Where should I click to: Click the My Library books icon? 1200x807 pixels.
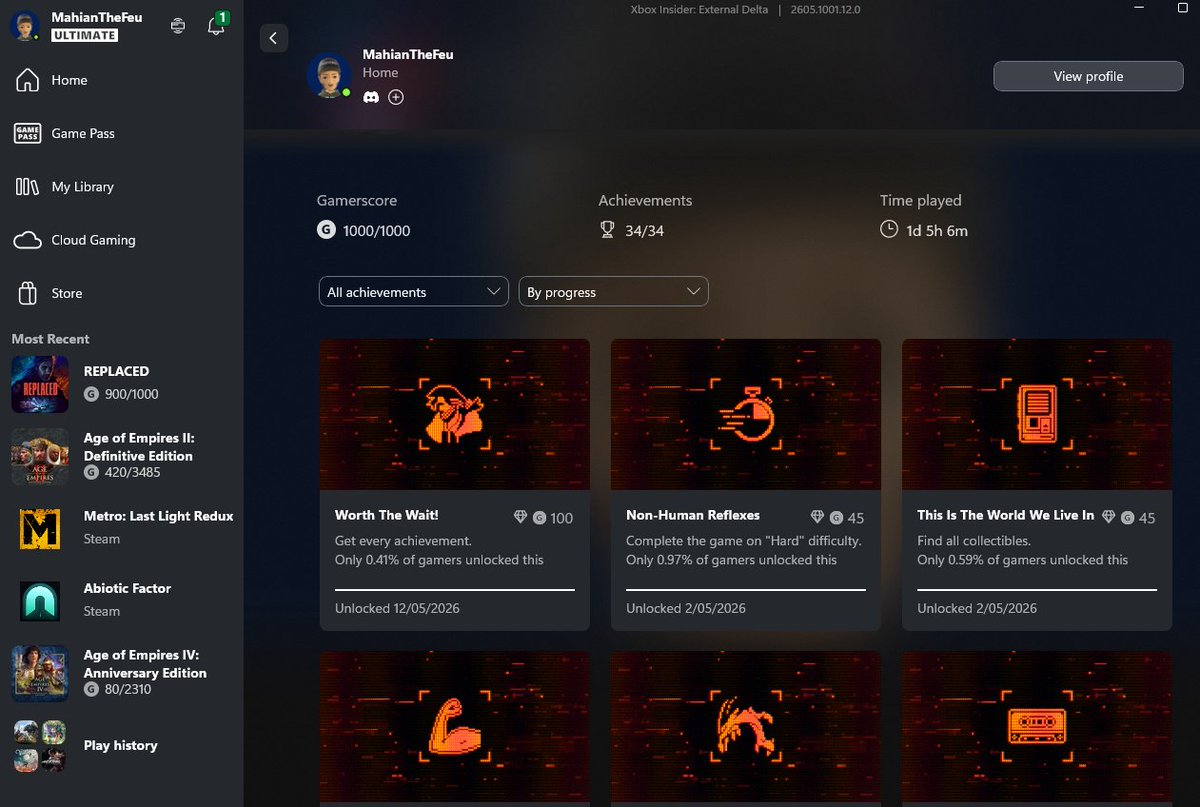coord(27,187)
